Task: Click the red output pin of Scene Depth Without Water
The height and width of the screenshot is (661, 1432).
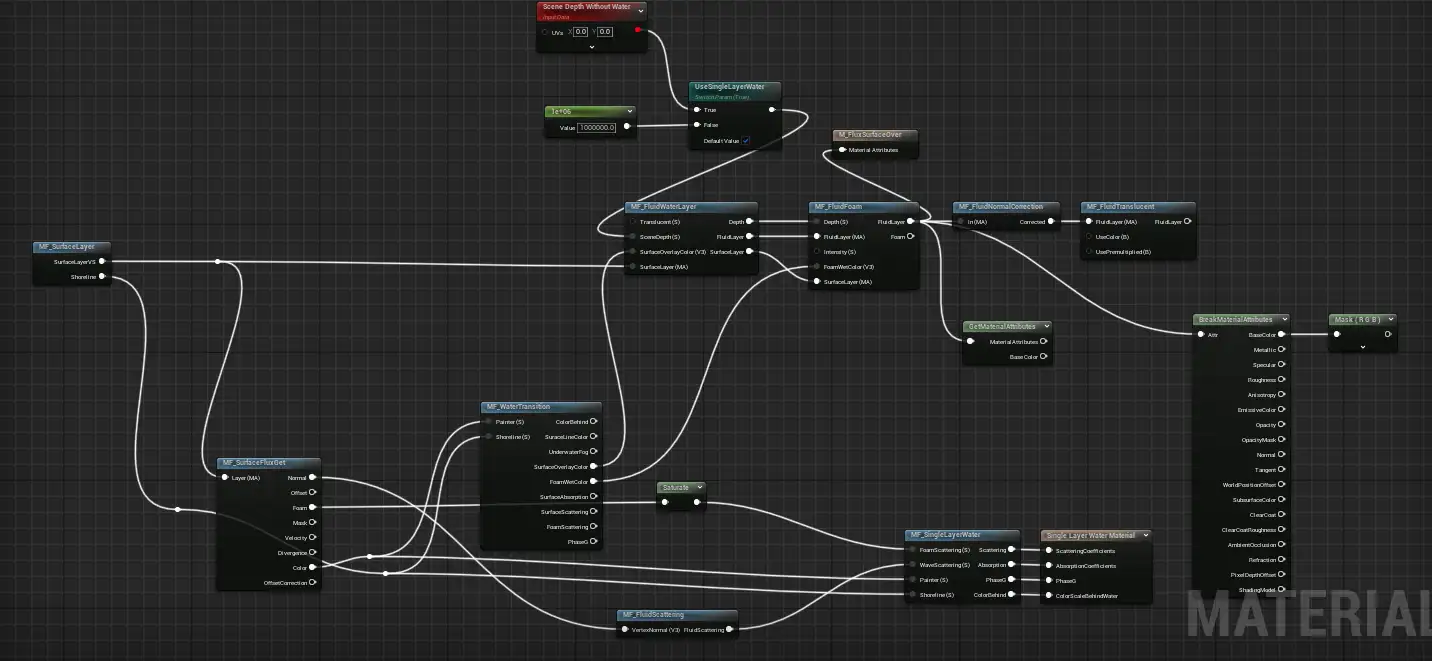Action: coord(639,31)
